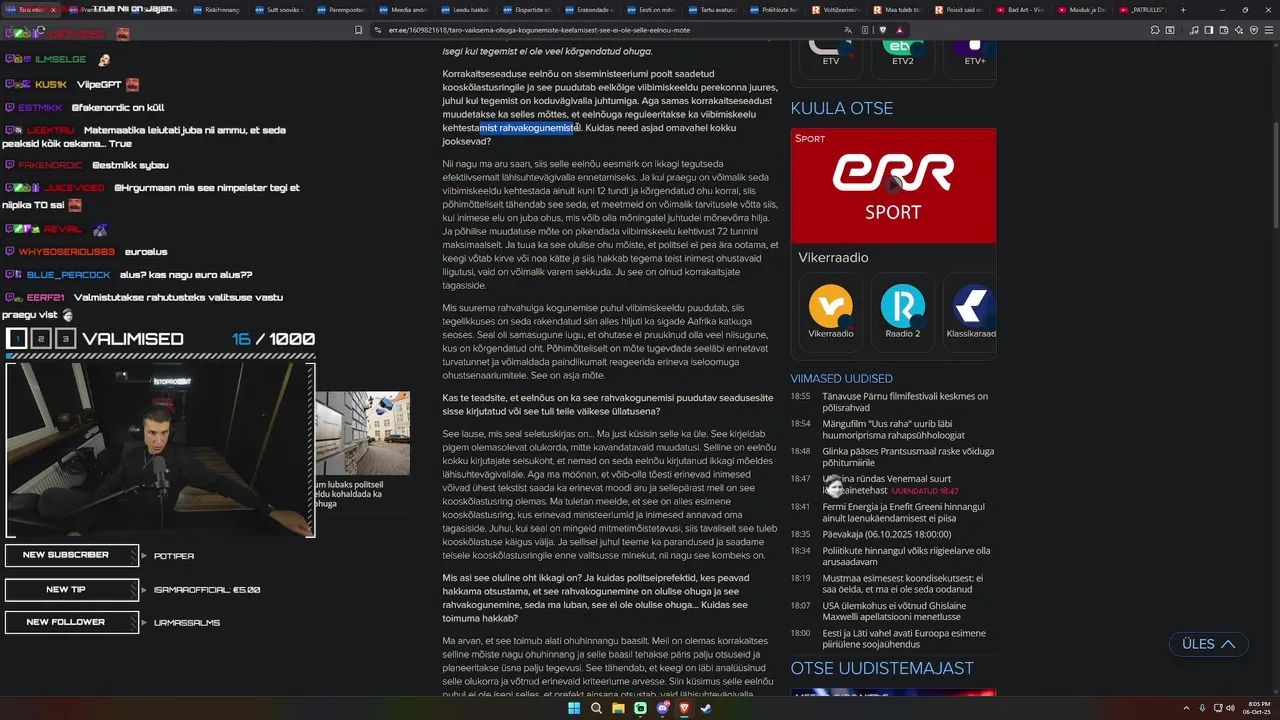Open the Raadio 2 station icon

click(x=902, y=306)
